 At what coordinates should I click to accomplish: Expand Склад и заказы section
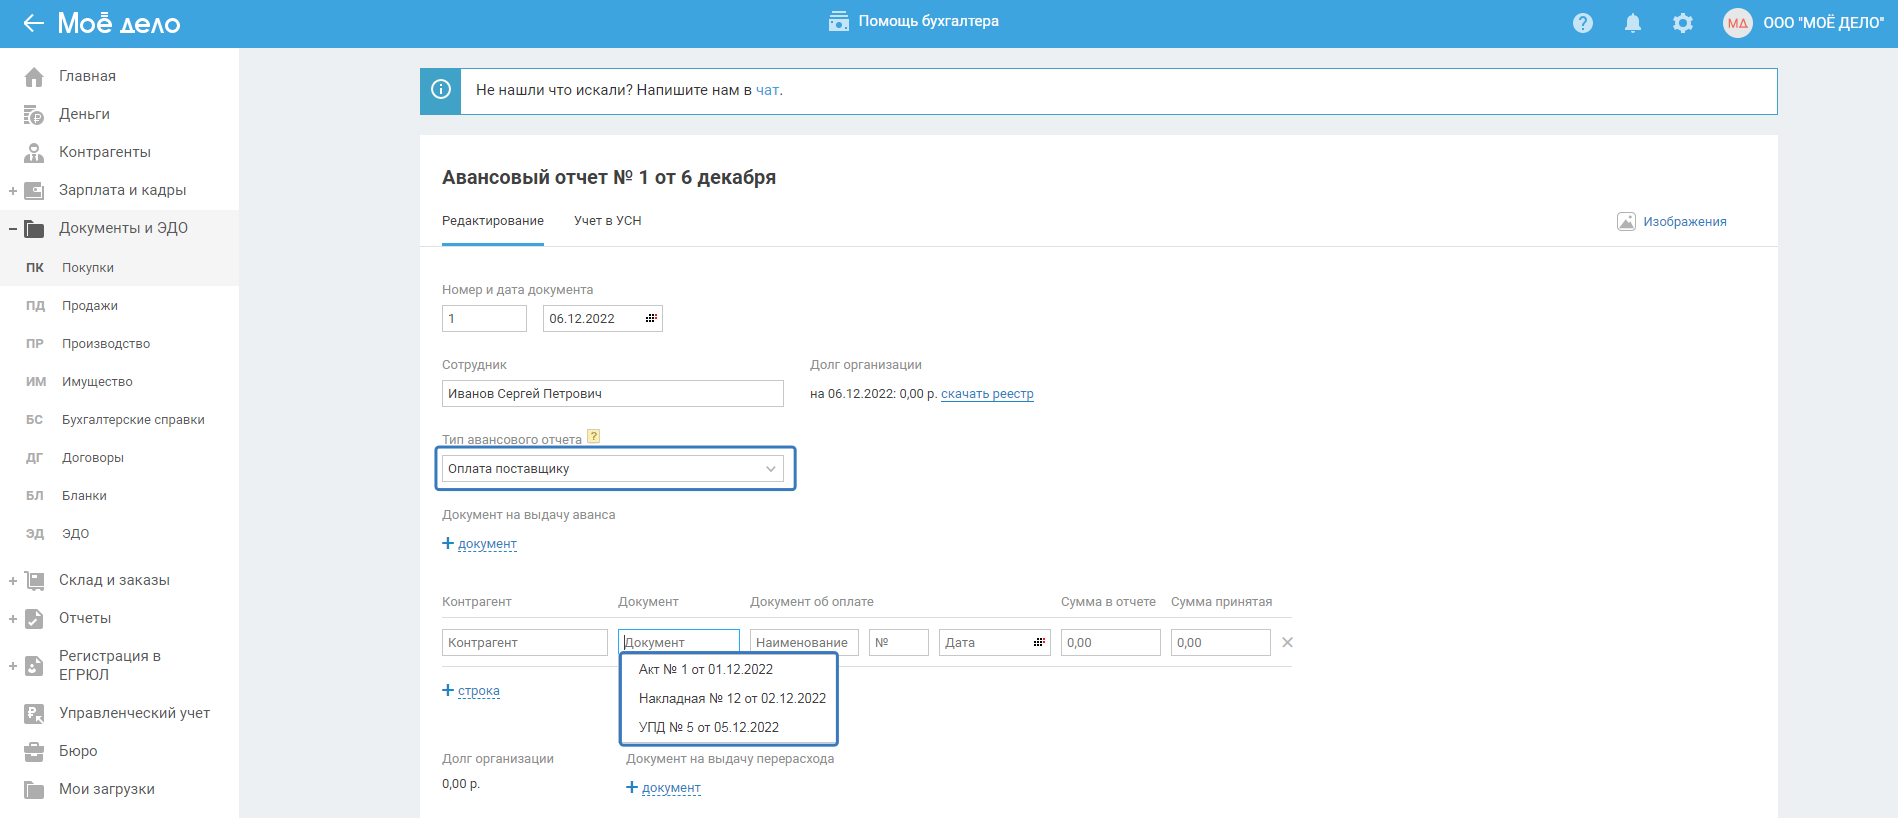[x=13, y=580]
